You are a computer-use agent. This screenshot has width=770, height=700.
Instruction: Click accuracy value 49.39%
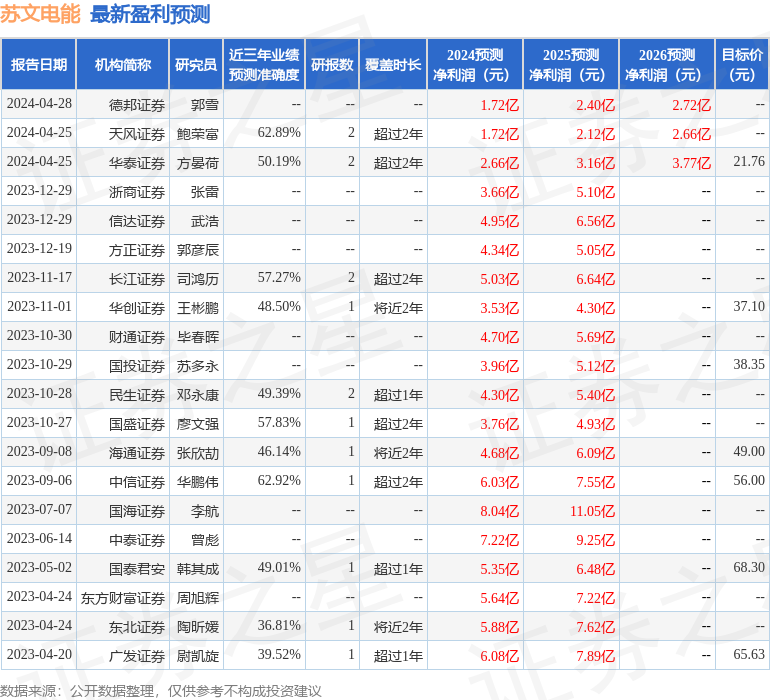pos(279,393)
